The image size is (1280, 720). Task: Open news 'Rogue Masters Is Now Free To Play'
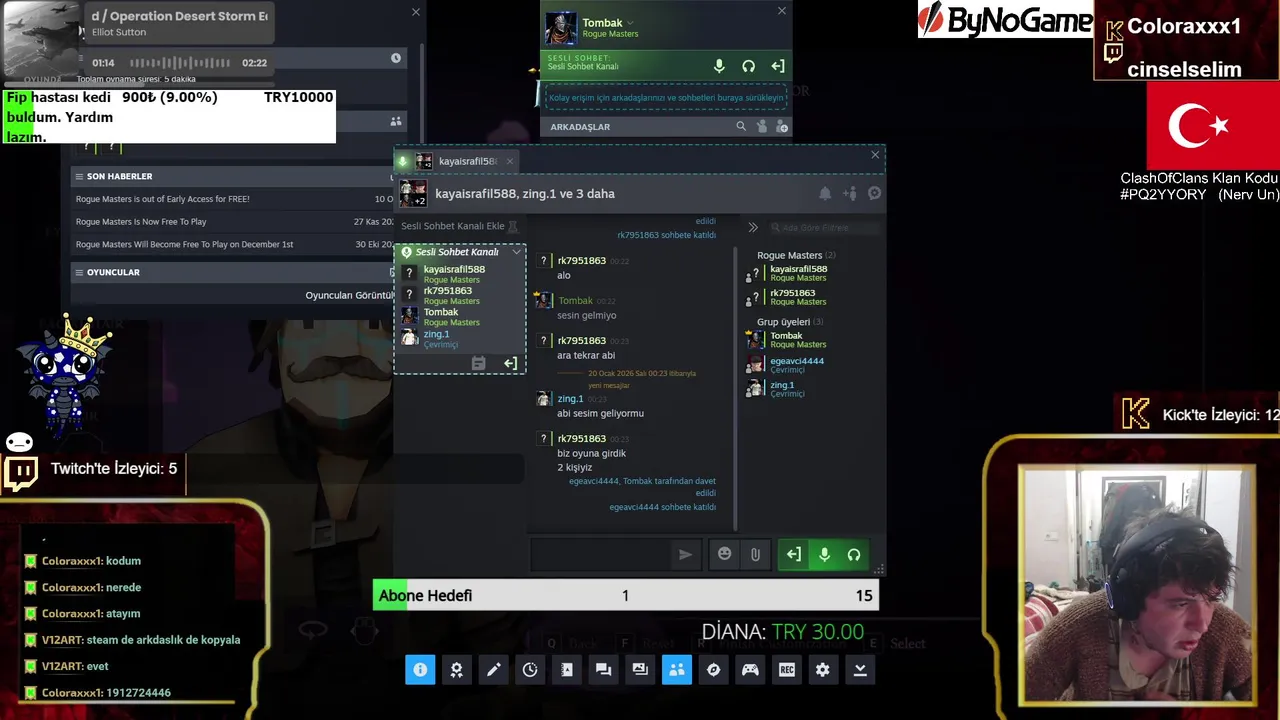pyautogui.click(x=141, y=222)
